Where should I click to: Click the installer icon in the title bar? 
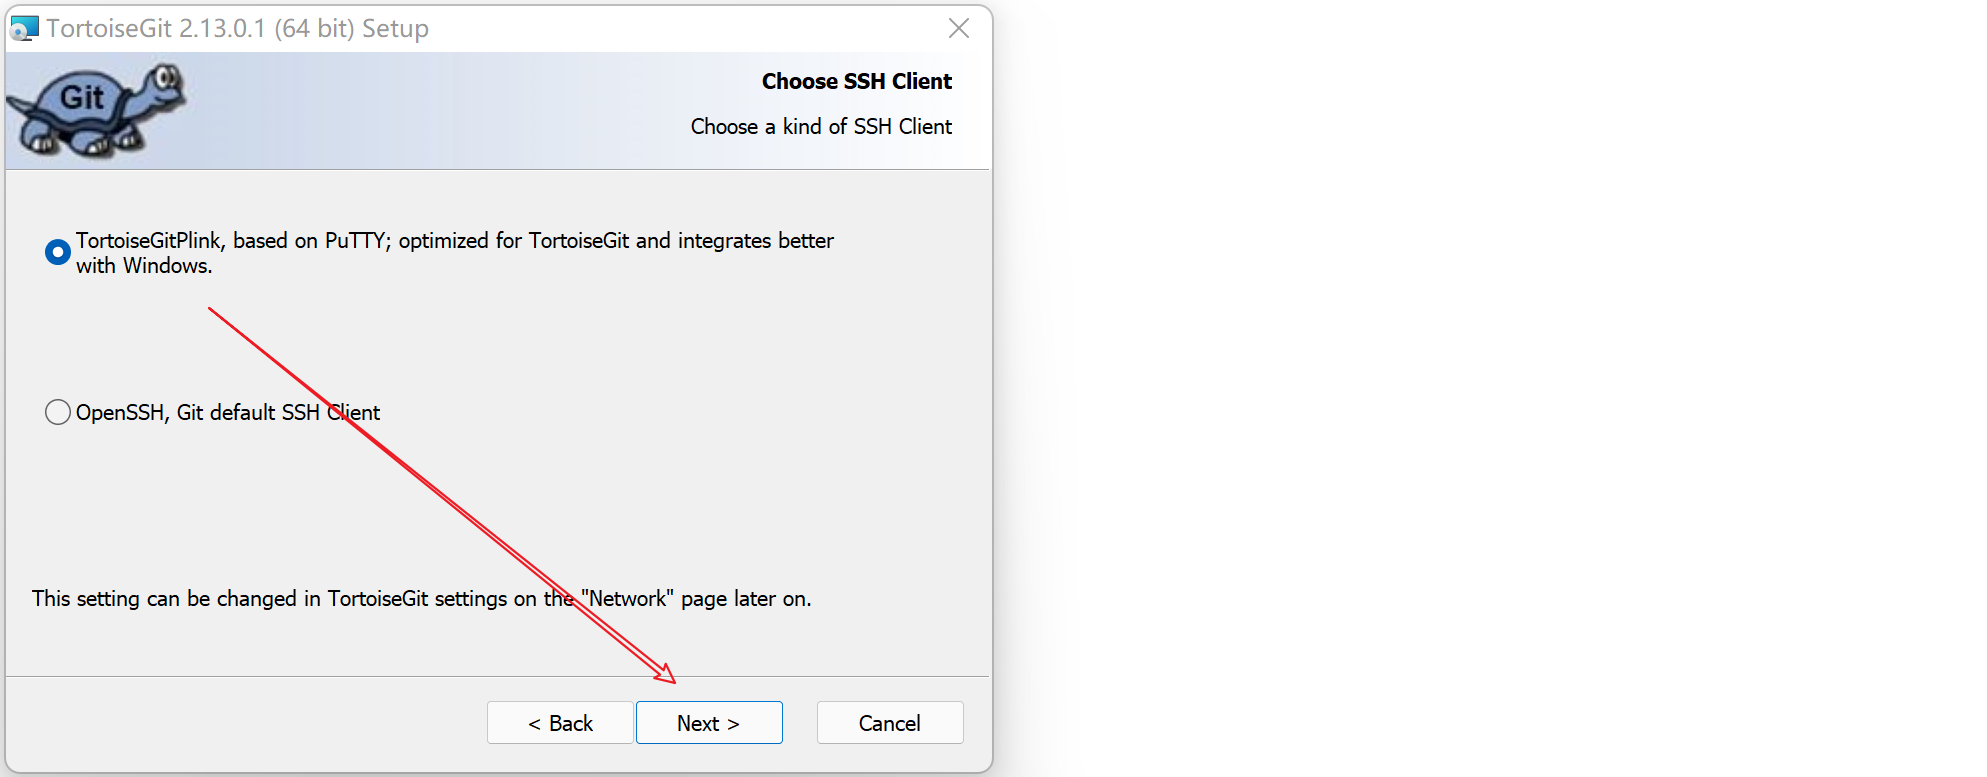tap(24, 29)
